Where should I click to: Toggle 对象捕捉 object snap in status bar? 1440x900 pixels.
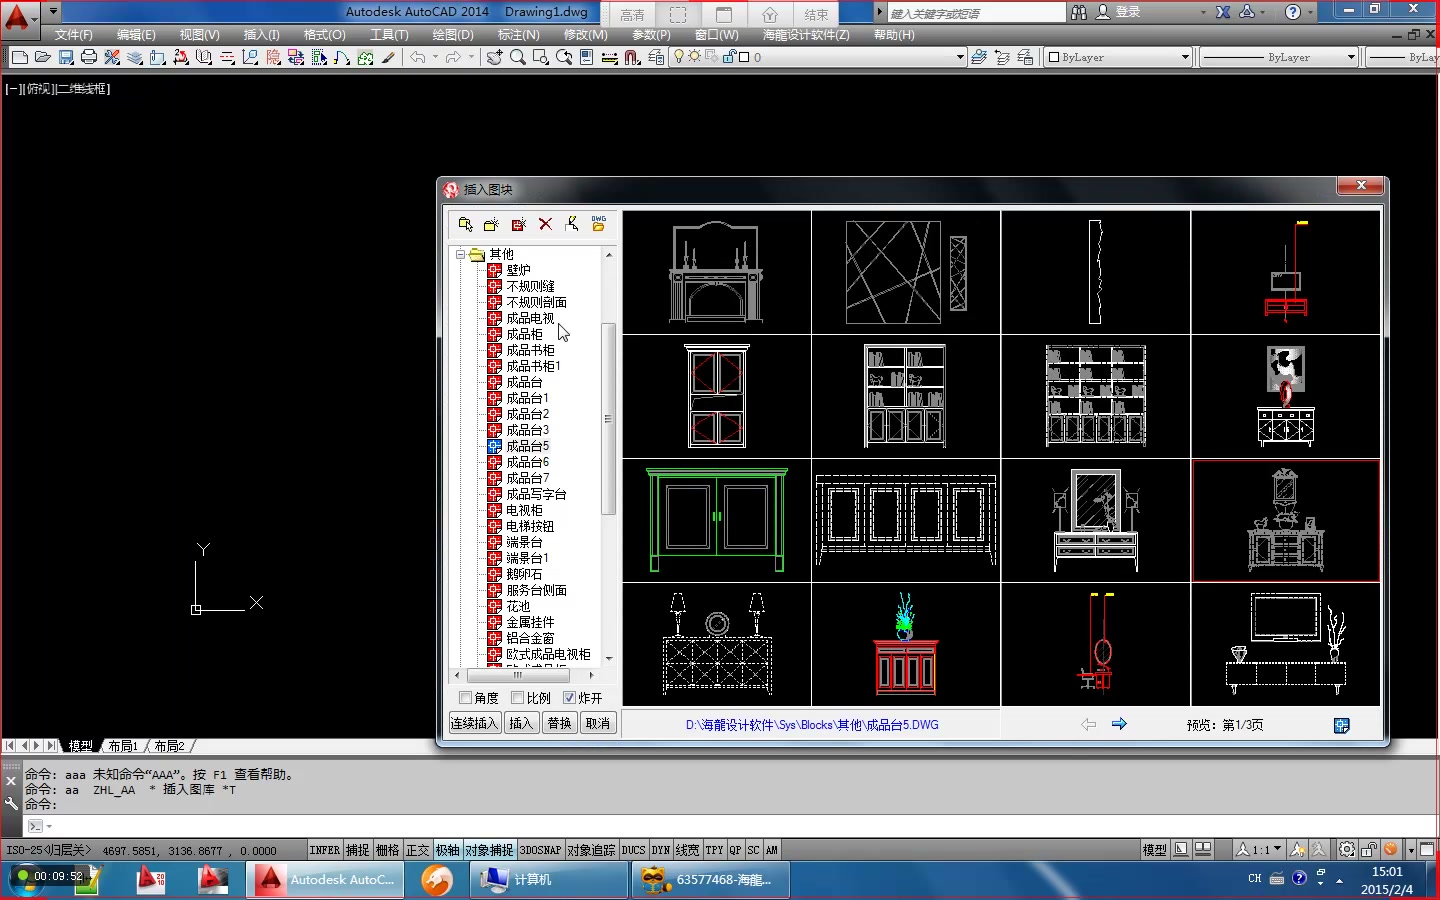[490, 850]
